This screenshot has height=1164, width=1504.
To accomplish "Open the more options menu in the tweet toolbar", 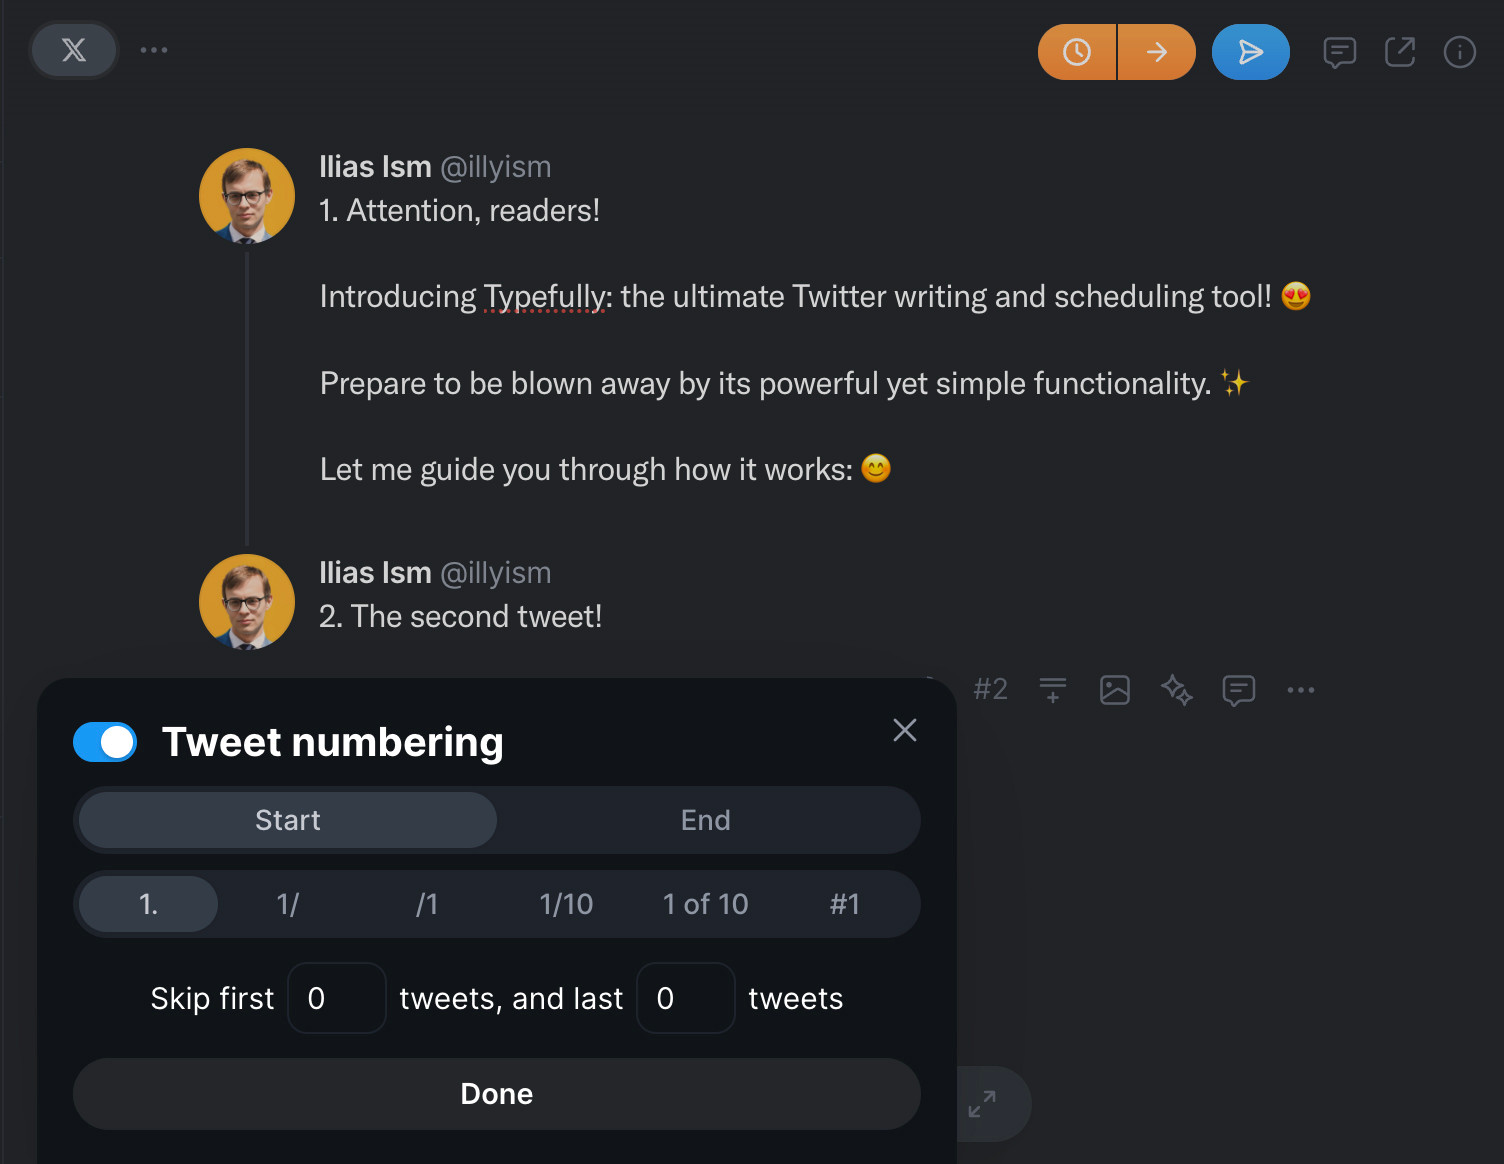I will pyautogui.click(x=1301, y=690).
